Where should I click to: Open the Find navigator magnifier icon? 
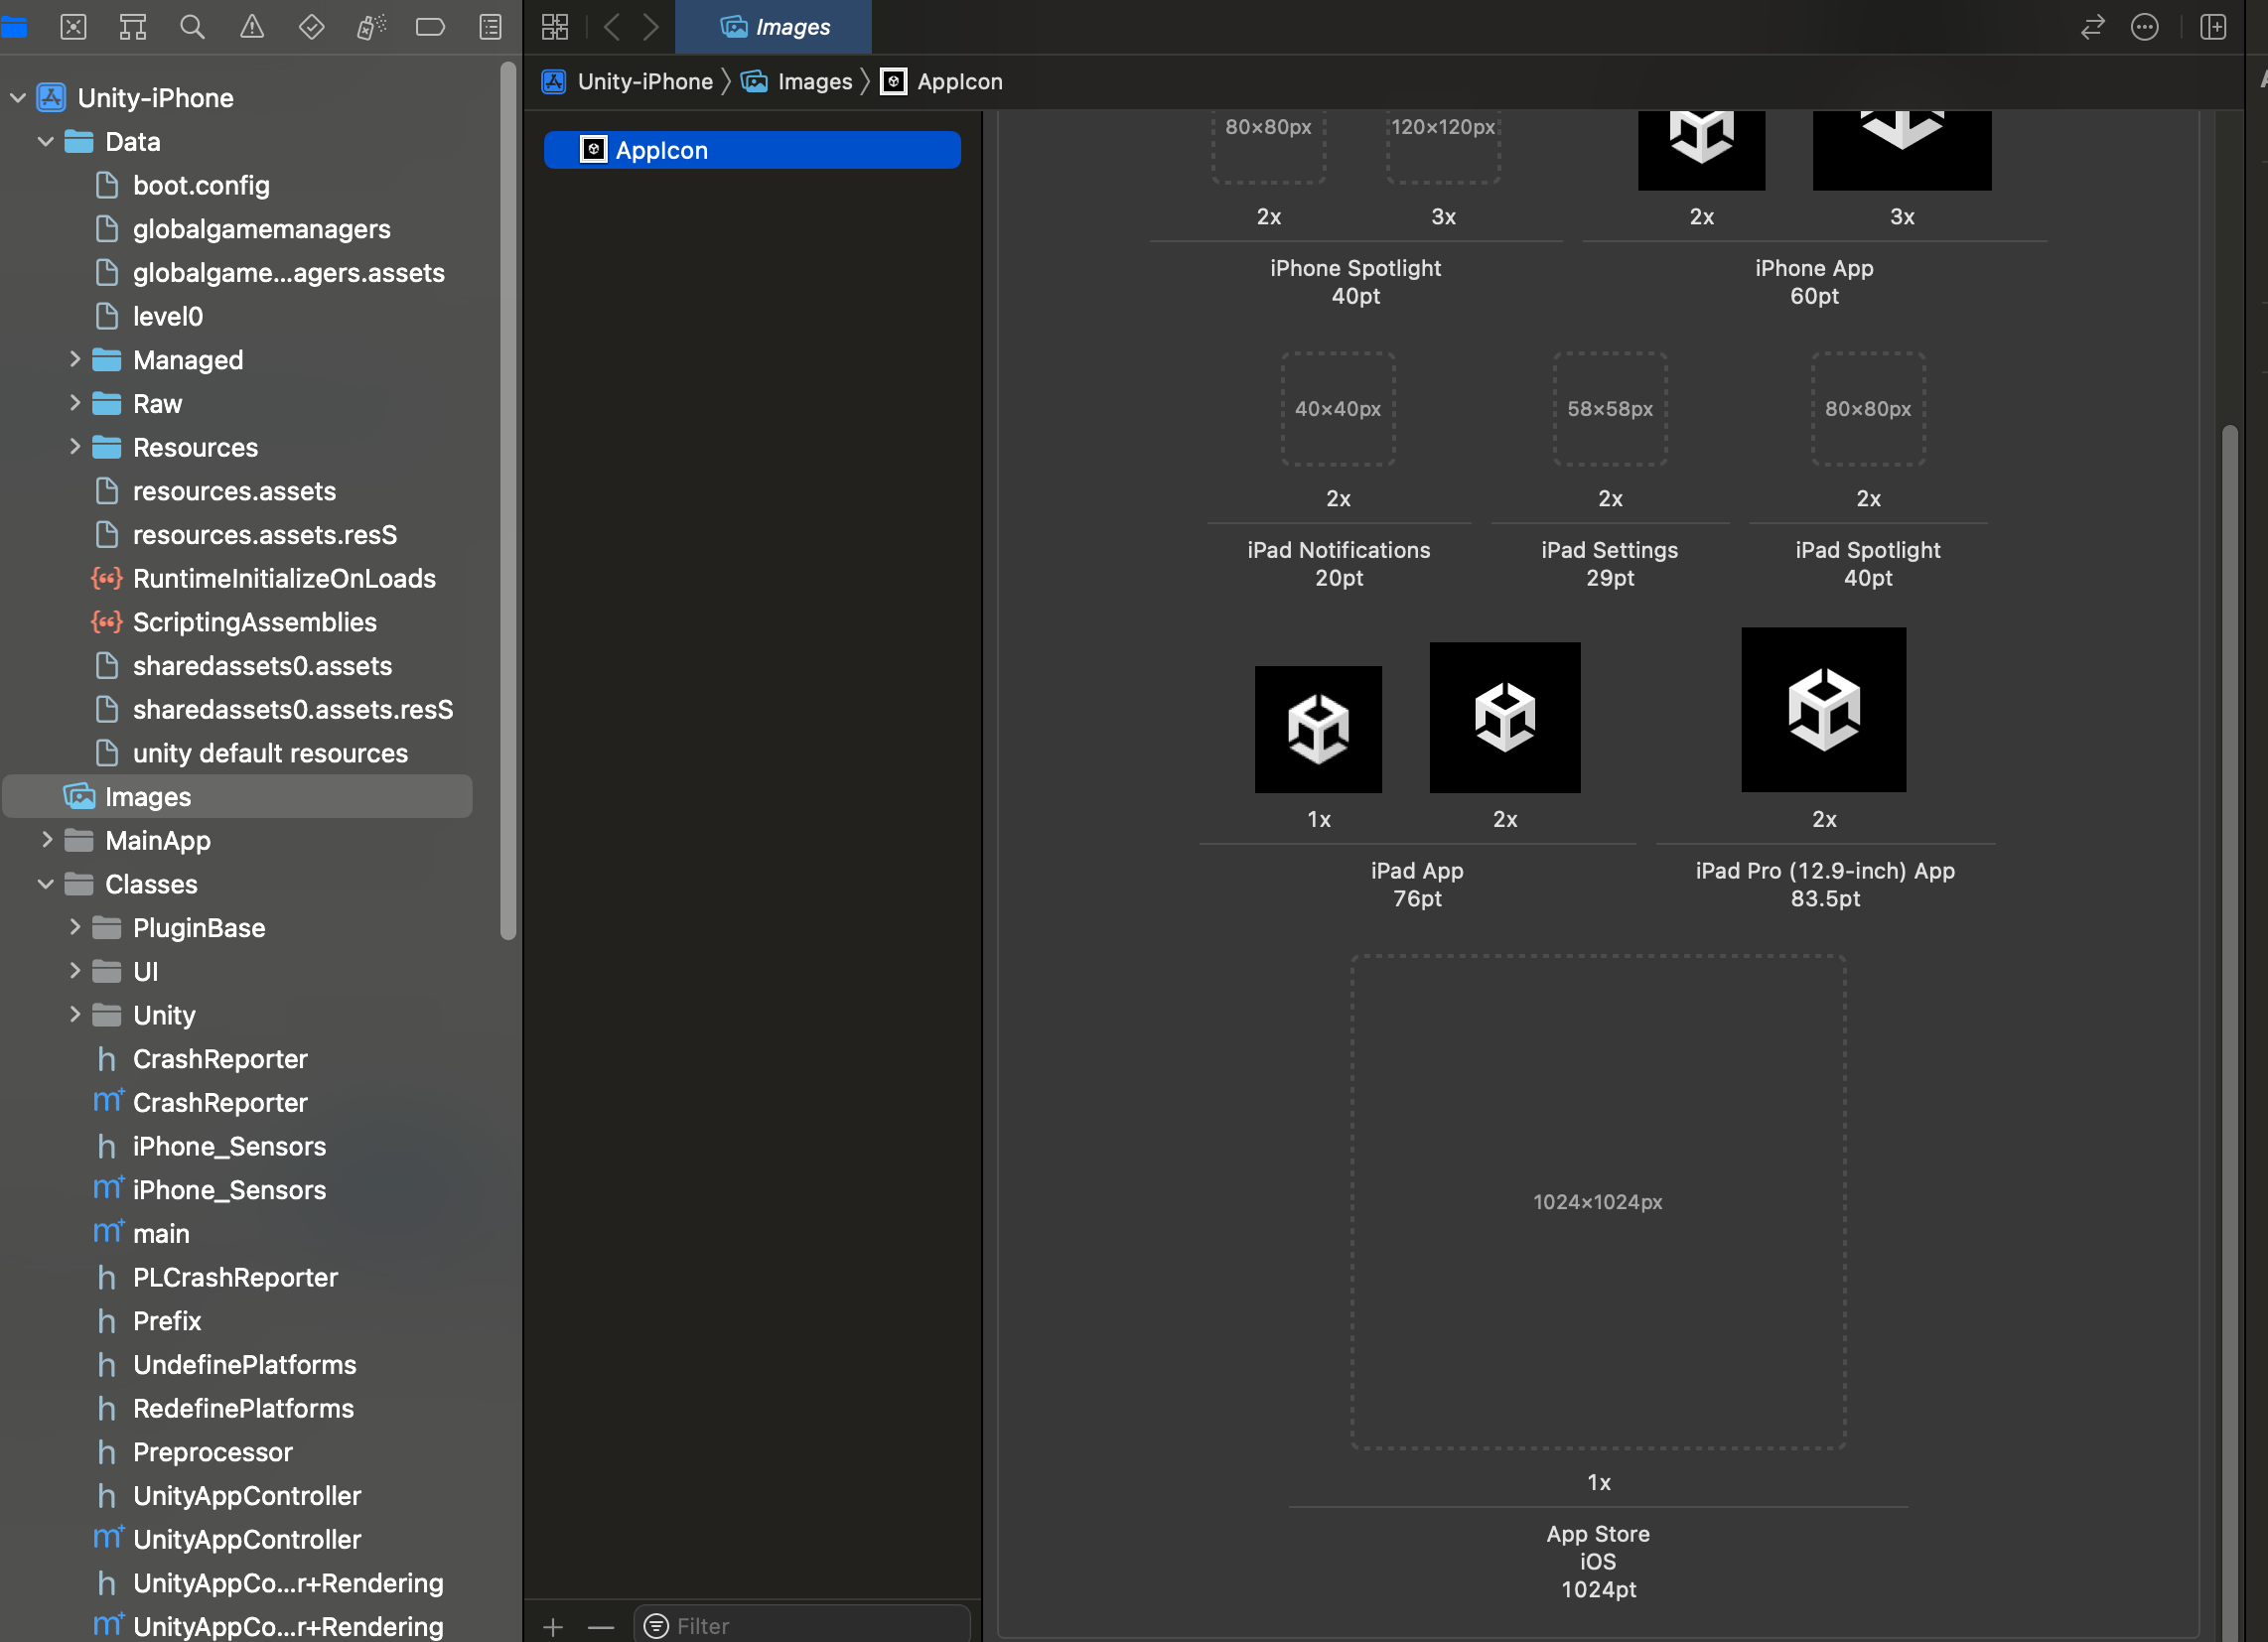[x=192, y=27]
